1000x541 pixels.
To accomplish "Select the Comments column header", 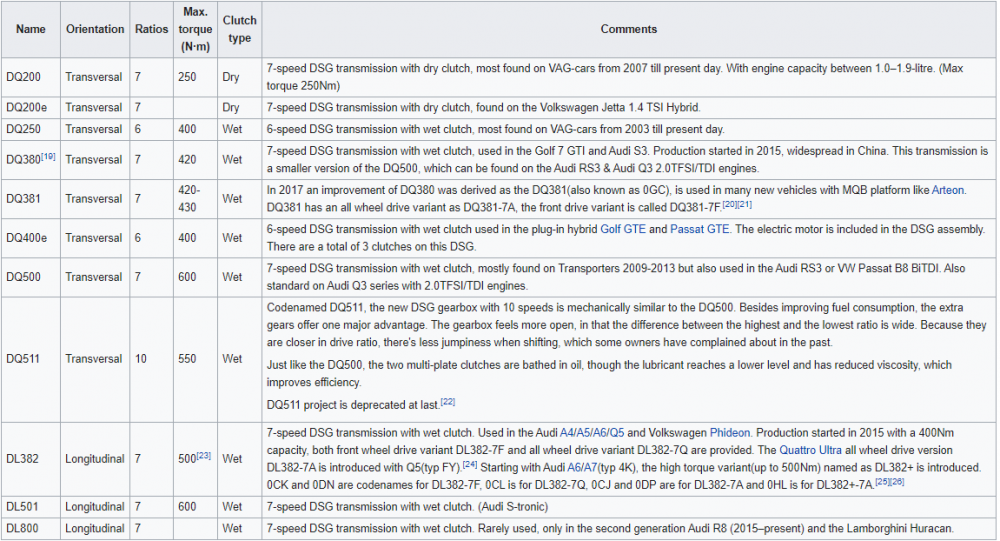I will pyautogui.click(x=629, y=29).
